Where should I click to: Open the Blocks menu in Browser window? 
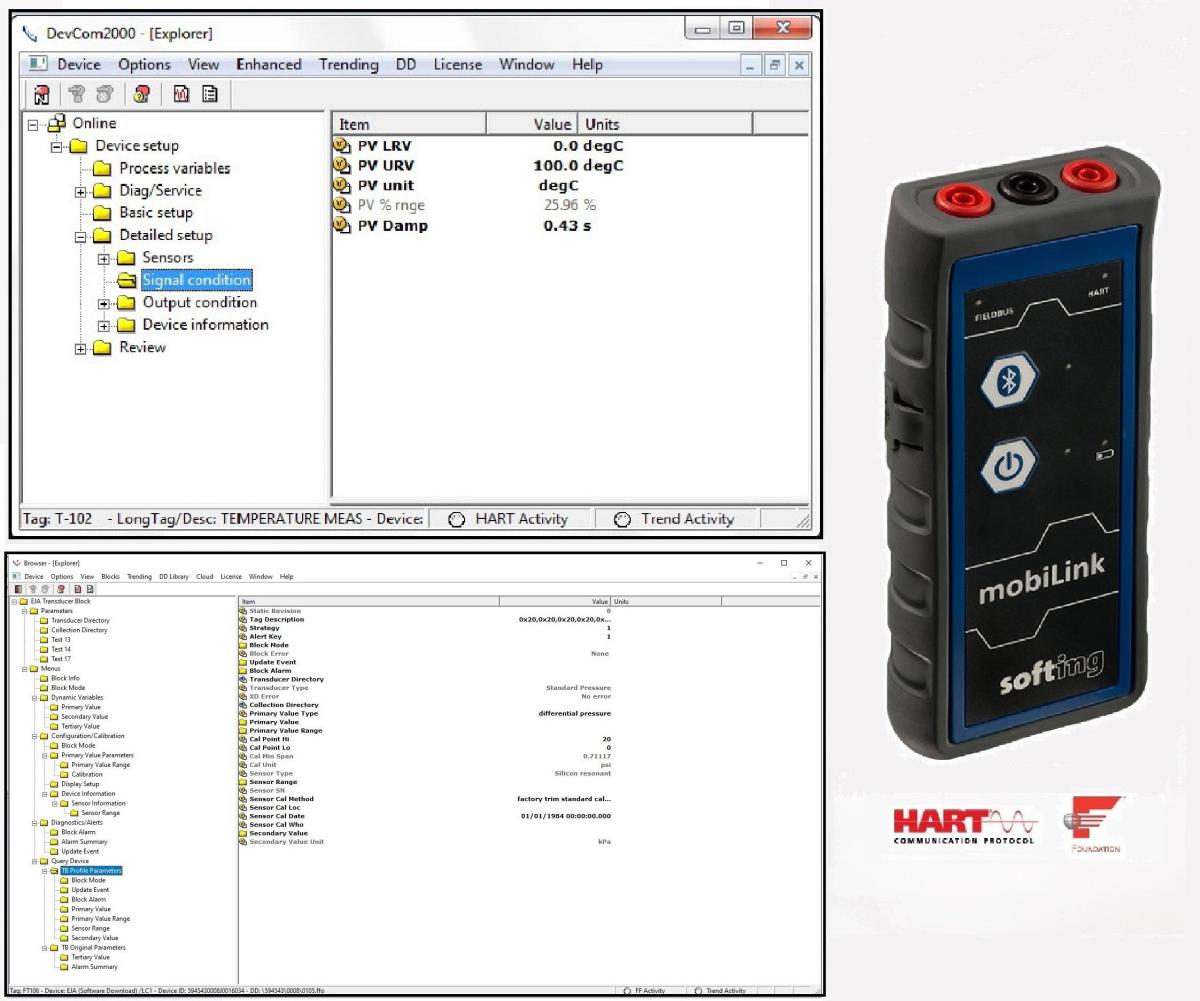111,577
